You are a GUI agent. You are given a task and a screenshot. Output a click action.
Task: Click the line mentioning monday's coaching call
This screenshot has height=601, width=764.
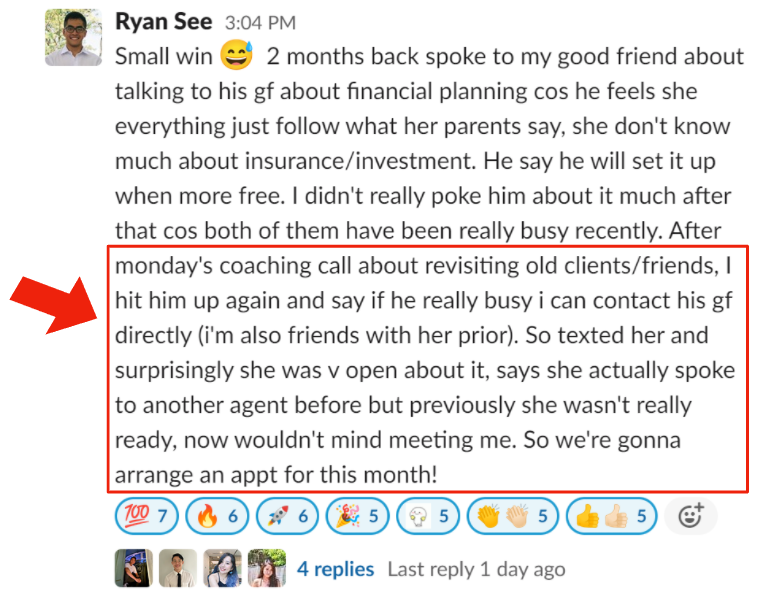pos(423,266)
